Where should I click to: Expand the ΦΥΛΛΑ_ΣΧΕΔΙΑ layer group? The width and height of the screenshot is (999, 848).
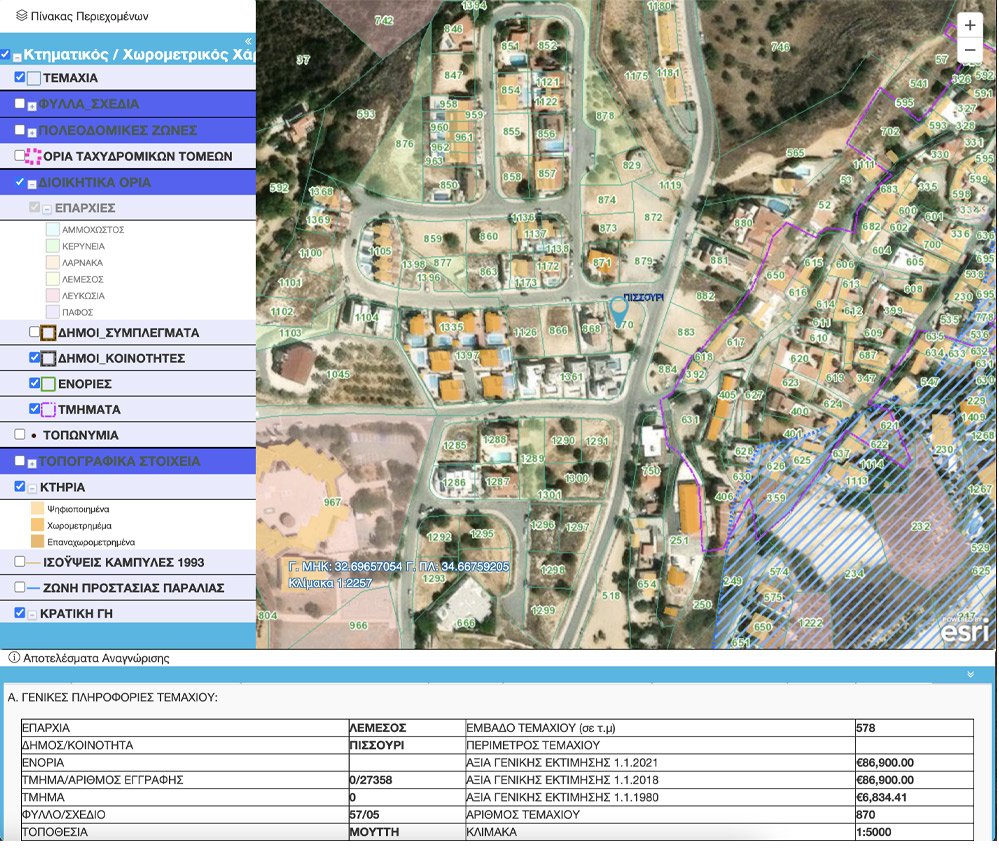[x=32, y=104]
